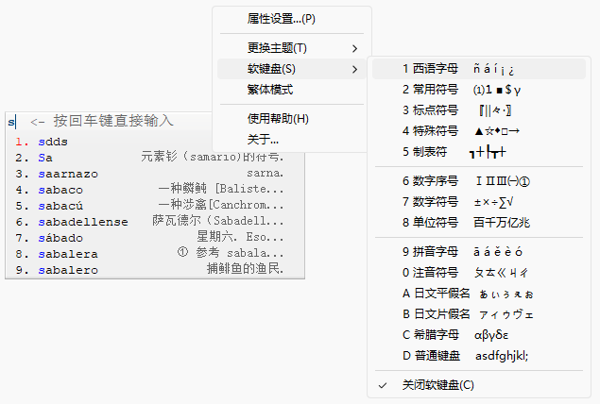Image resolution: width=600 pixels, height=404 pixels.
Task: Select 制表符 soft keyboard
Action: (425, 150)
